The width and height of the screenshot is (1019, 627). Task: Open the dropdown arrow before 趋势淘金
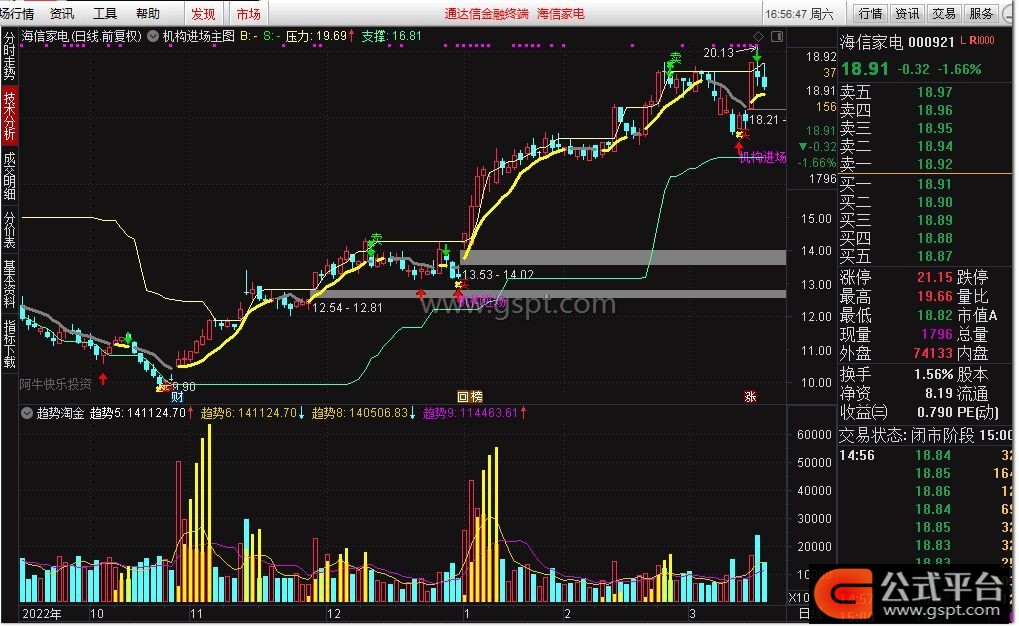27,413
